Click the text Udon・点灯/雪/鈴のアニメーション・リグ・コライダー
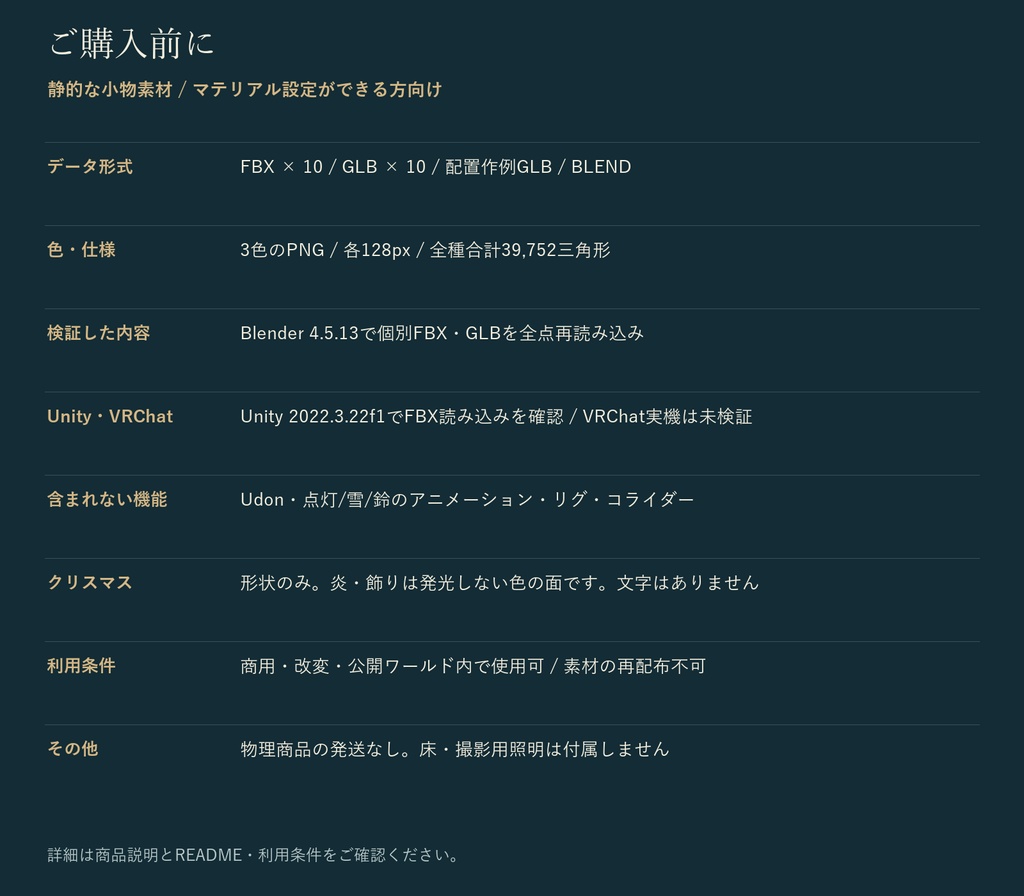The height and width of the screenshot is (896, 1024). point(467,500)
